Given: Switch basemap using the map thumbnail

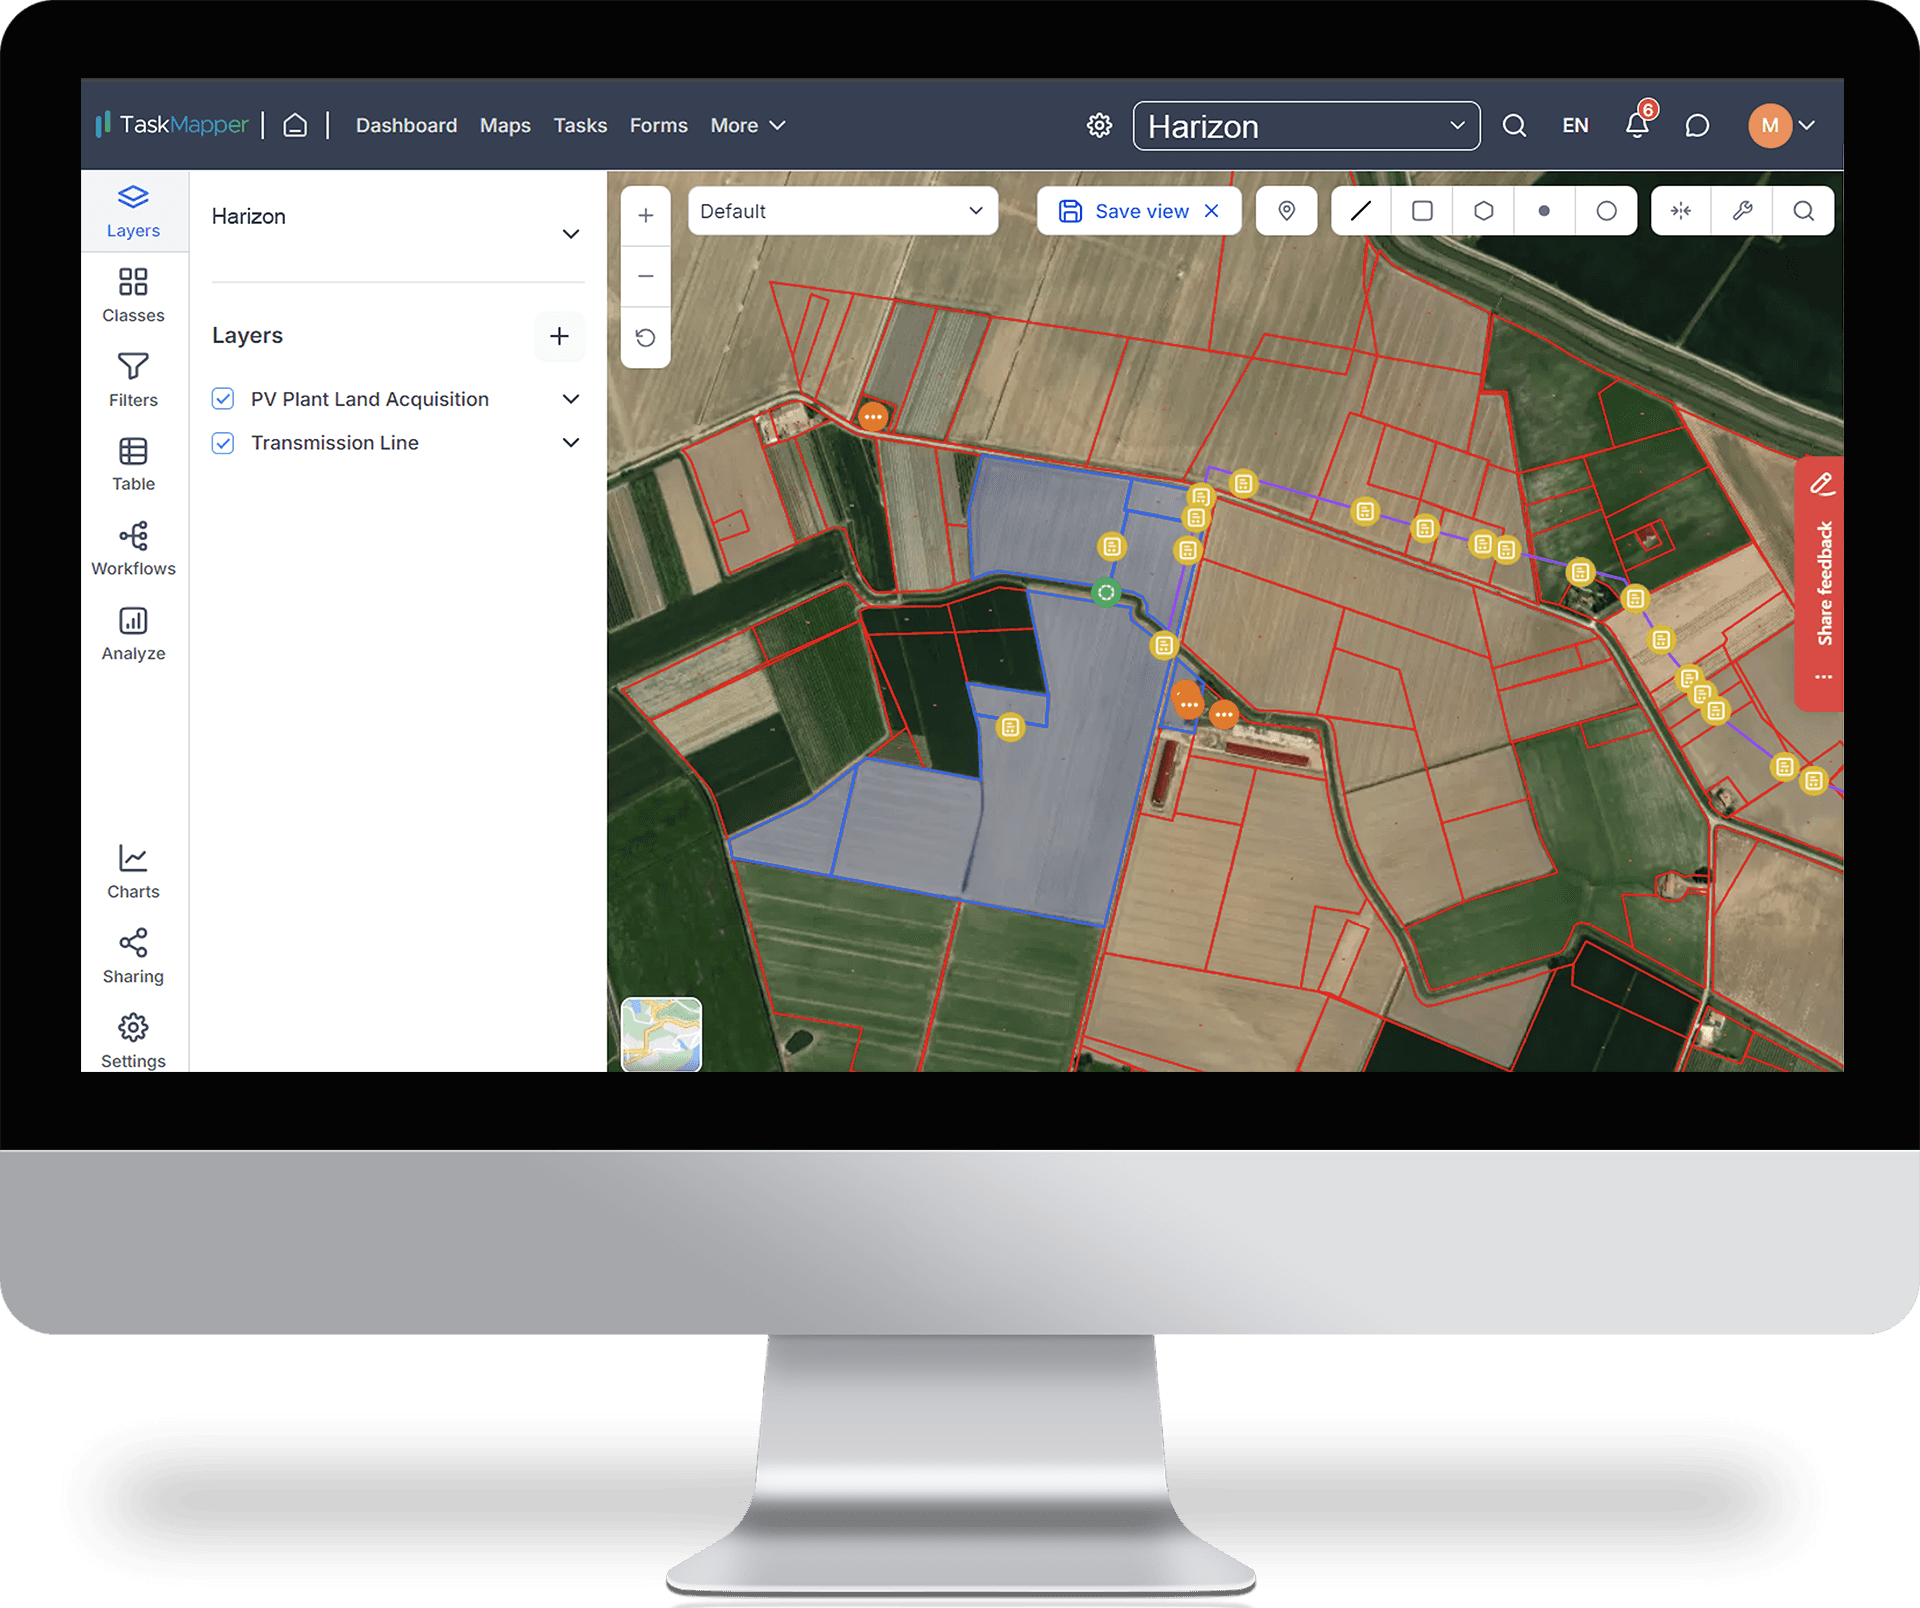Looking at the screenshot, I should click(x=661, y=1034).
